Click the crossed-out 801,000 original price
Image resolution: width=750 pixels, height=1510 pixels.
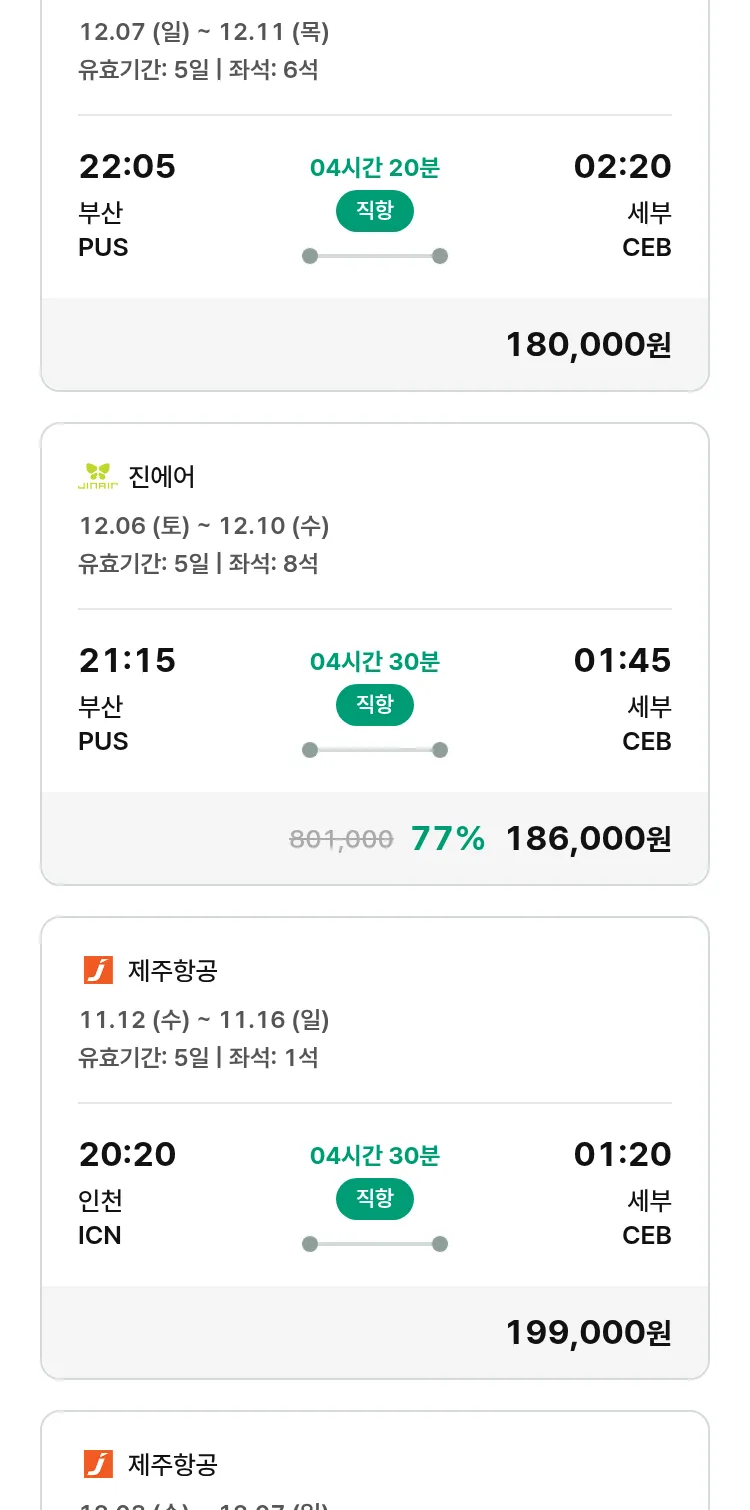pos(341,839)
